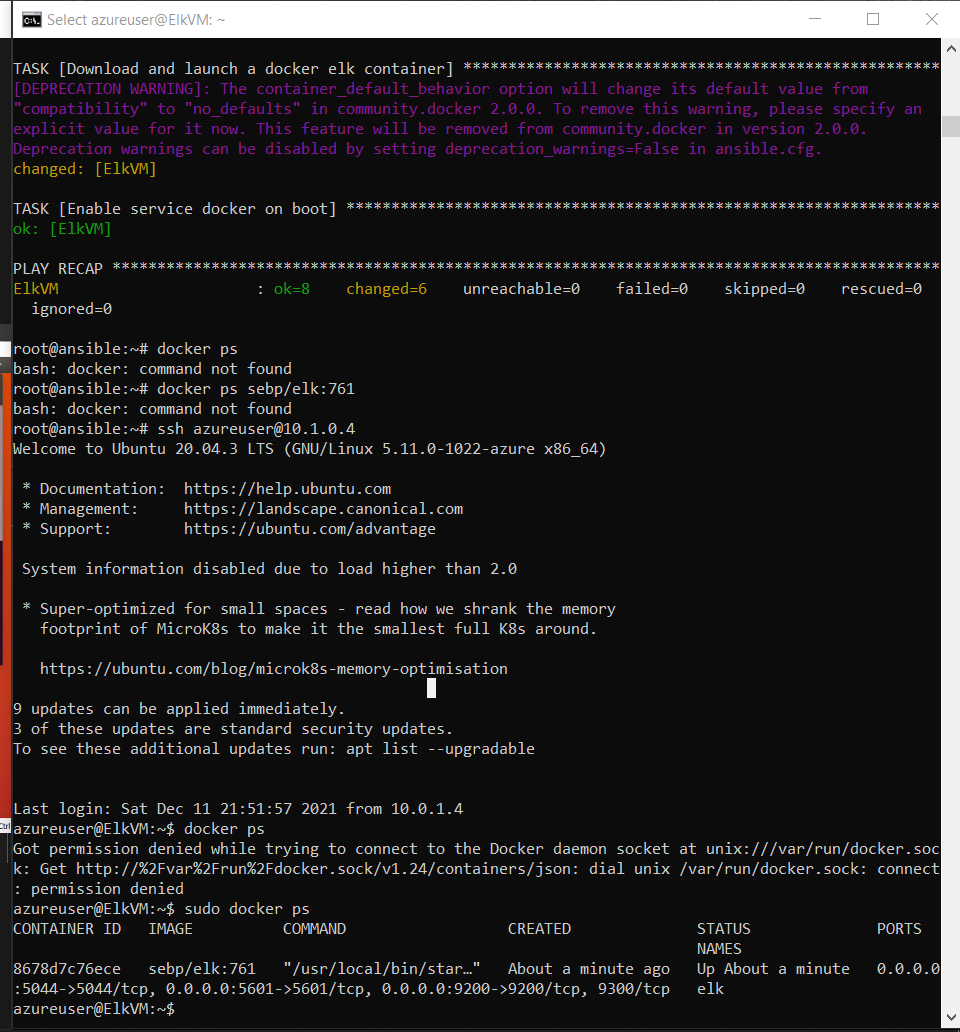This screenshot has height=1032, width=960.
Task: Click the blinking cursor block in the terminal
Action: pyautogui.click(x=431, y=687)
